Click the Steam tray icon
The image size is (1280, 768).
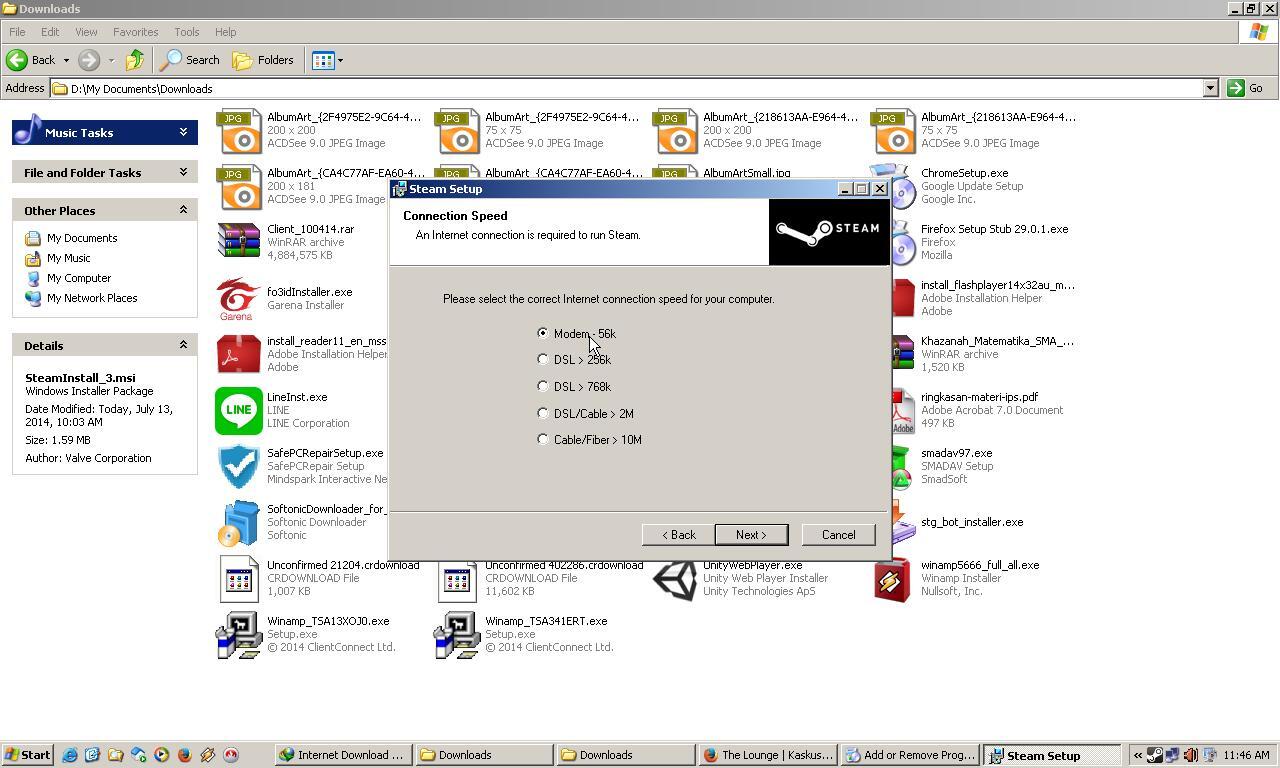click(1155, 755)
